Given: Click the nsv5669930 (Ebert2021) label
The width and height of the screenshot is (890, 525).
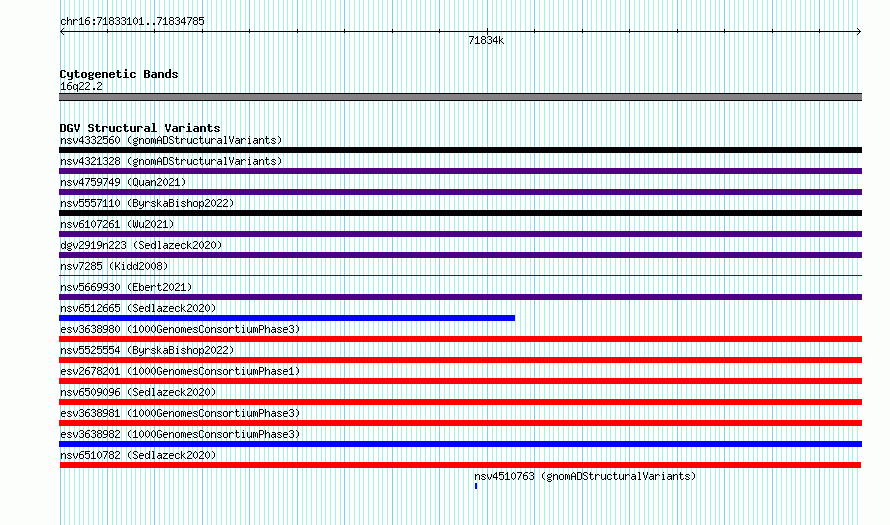Looking at the screenshot, I should (x=126, y=287).
